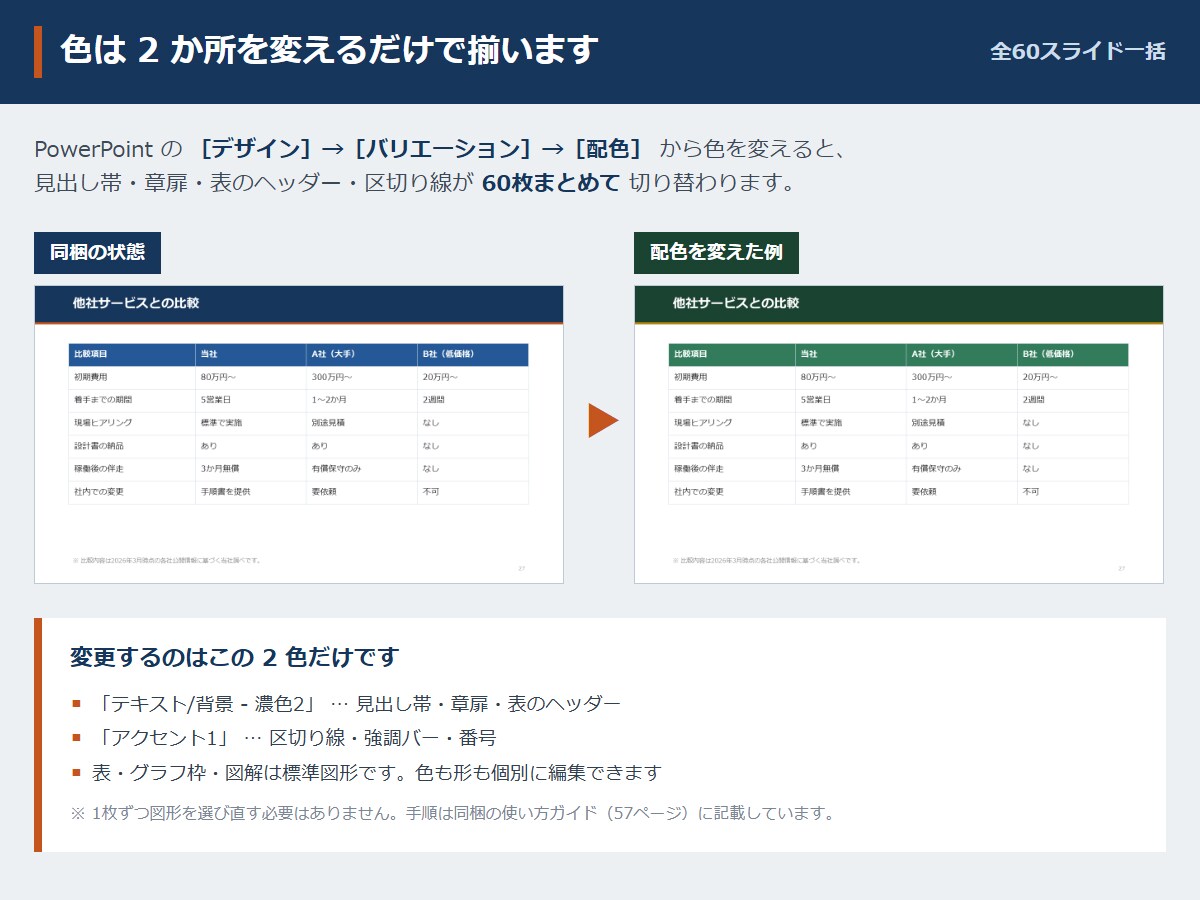
Task: Select the [デザイン] text in the instructions
Action: [x=257, y=149]
